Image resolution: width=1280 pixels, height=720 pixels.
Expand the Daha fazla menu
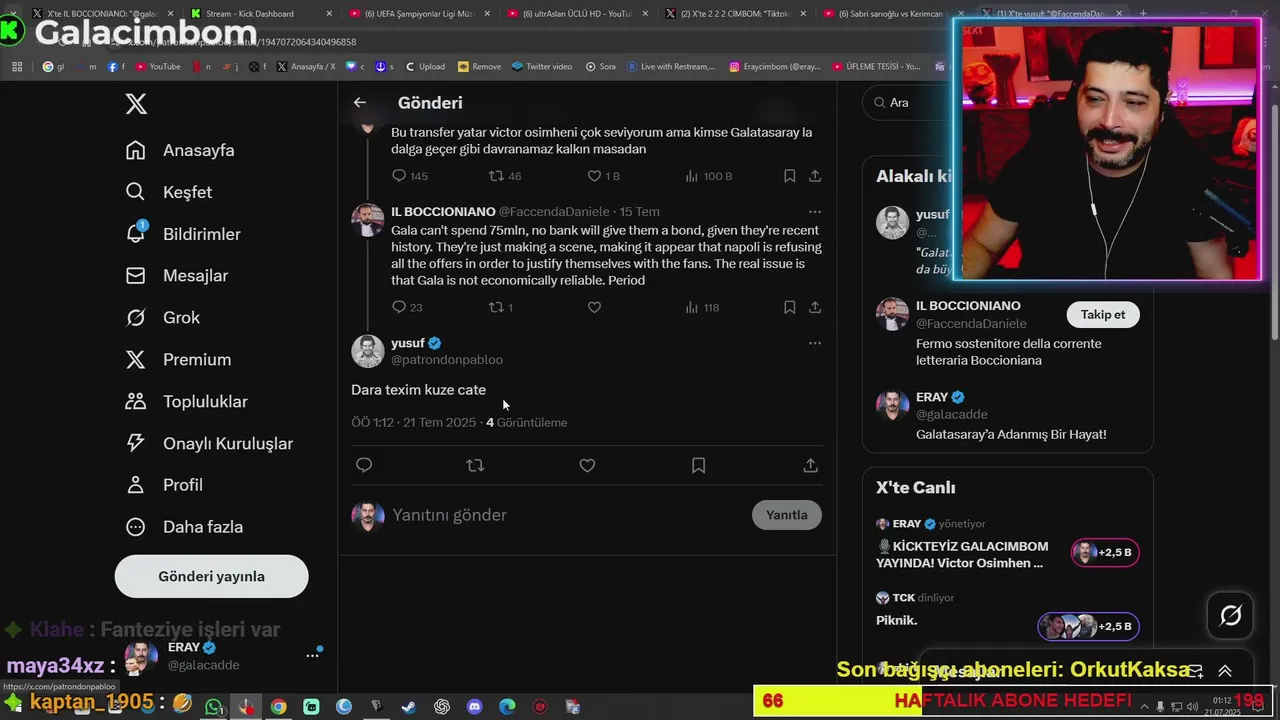click(x=184, y=527)
